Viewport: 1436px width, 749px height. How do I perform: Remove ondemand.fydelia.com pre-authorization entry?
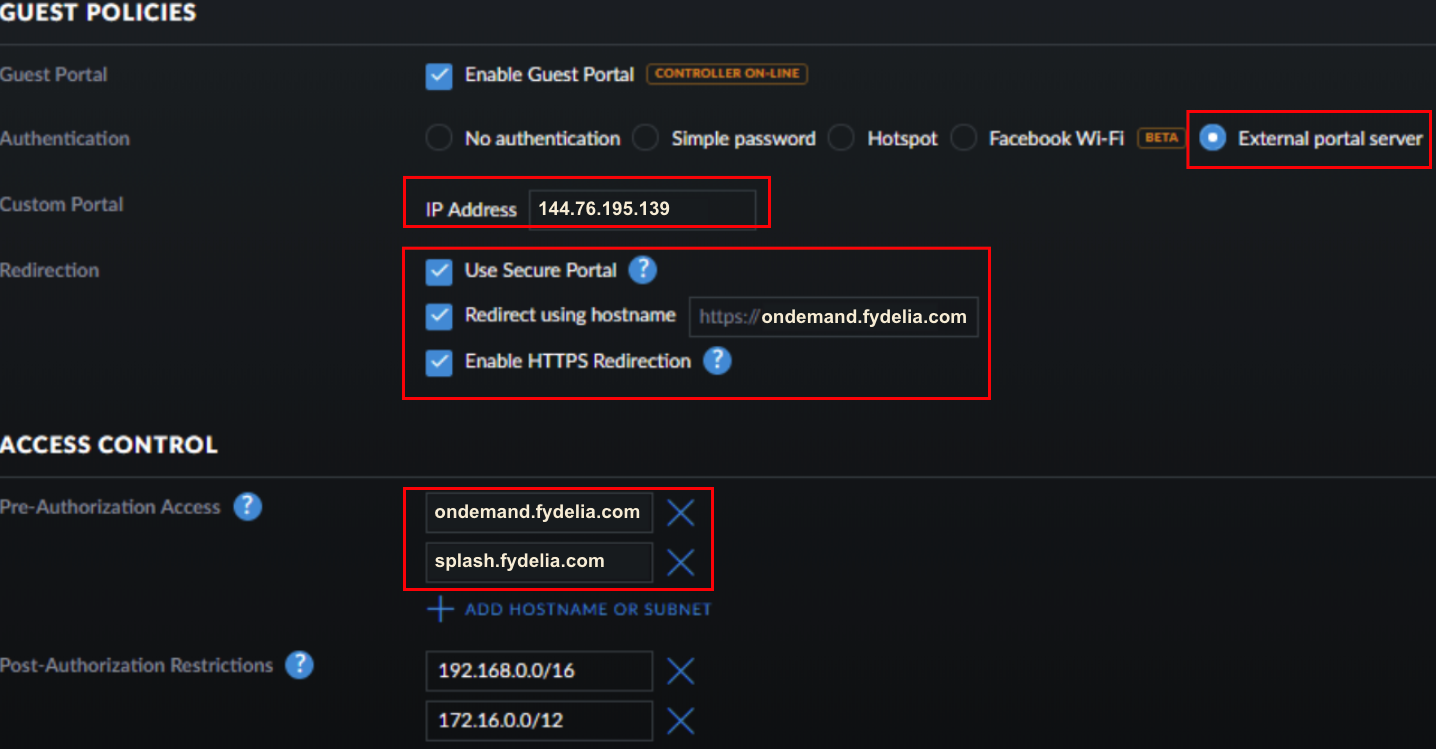coord(681,513)
